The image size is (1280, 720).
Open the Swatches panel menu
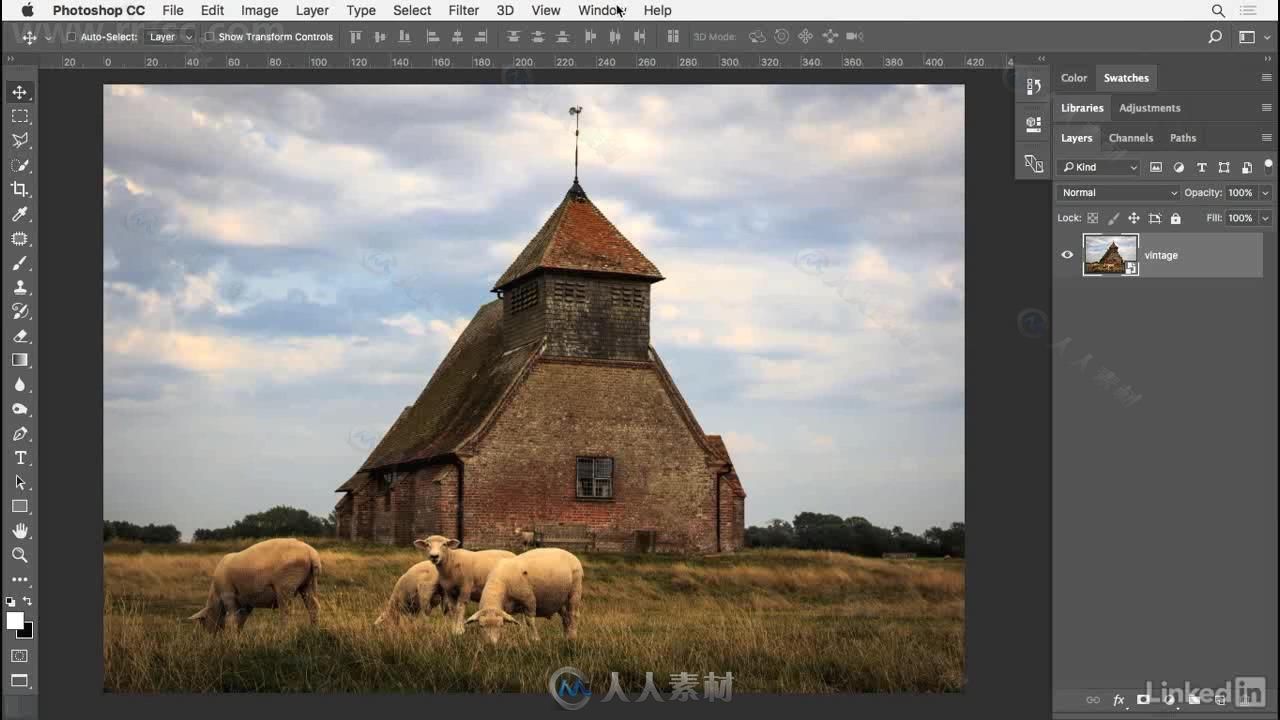click(1267, 78)
